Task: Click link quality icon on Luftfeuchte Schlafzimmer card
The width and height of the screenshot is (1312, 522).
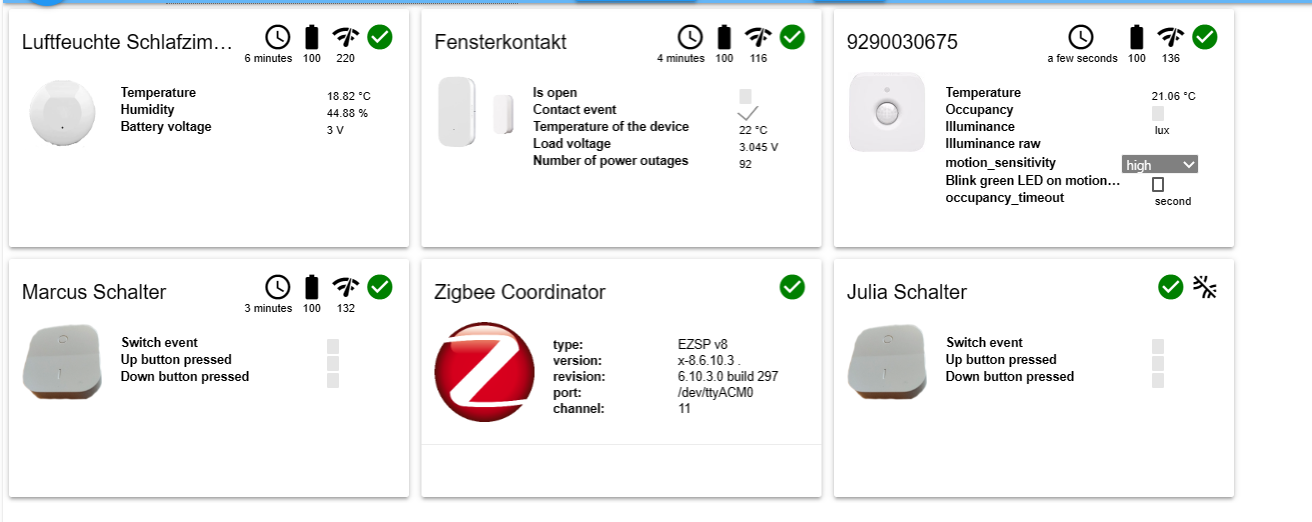Action: [x=346, y=38]
